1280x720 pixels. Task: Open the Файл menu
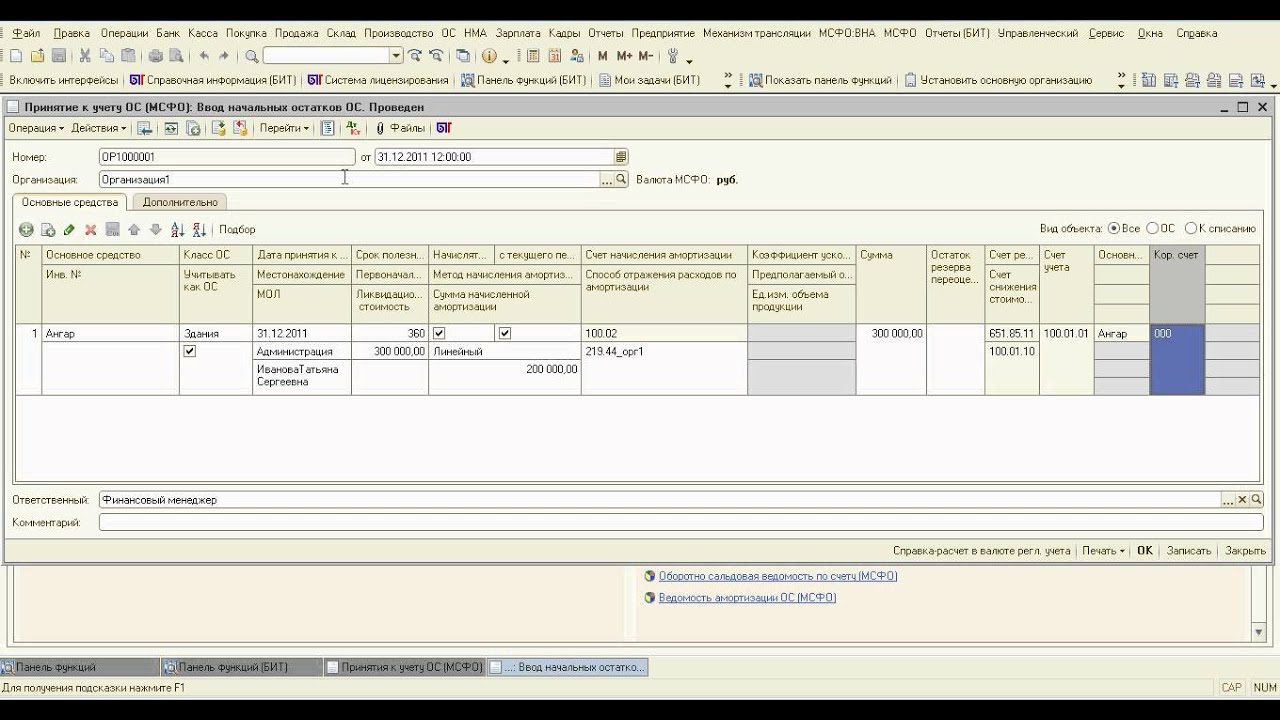[x=26, y=33]
